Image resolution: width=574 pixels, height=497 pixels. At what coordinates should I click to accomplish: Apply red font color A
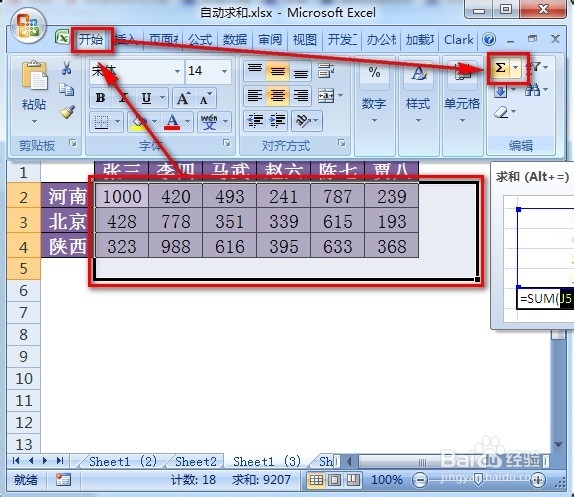tap(172, 122)
